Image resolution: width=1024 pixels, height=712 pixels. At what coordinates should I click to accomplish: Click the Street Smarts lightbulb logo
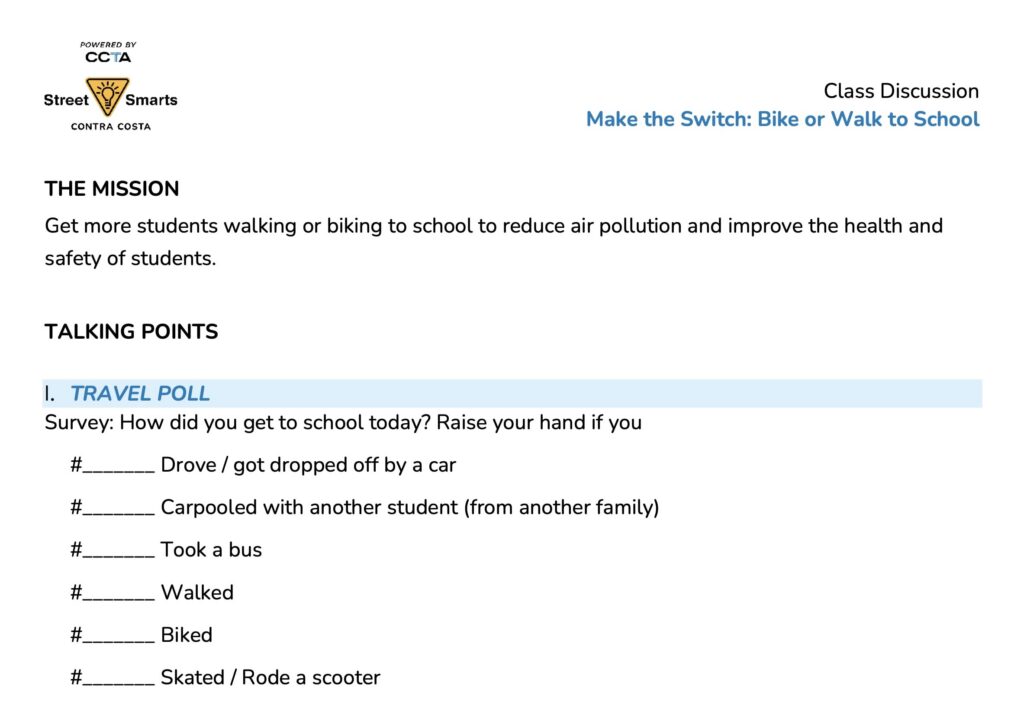click(x=106, y=97)
